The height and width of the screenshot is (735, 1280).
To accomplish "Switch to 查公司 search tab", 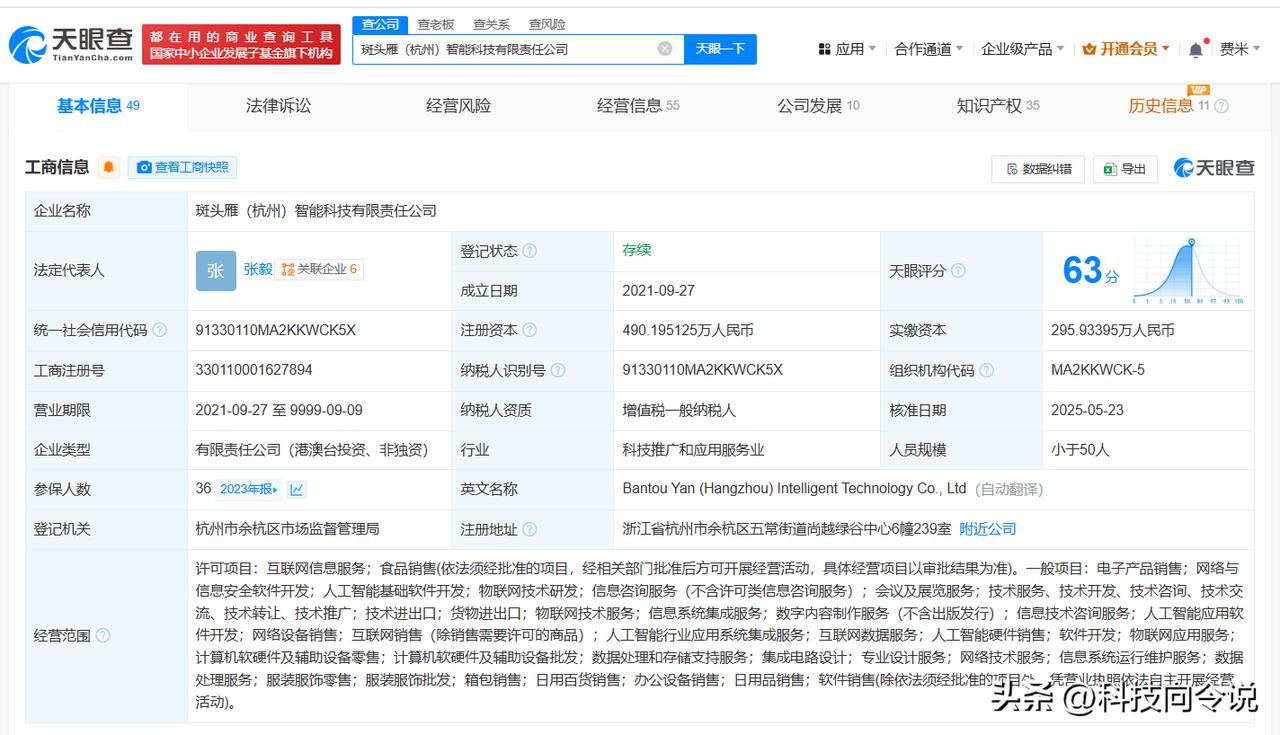I will tap(380, 24).
